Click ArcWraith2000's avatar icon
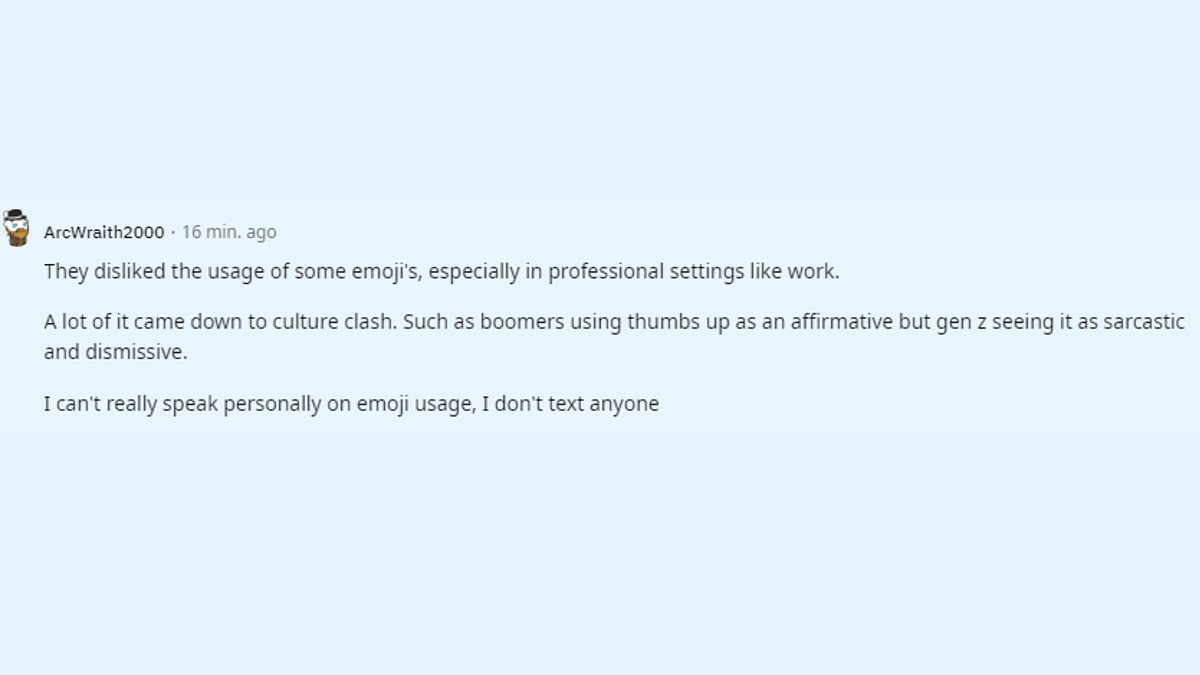This screenshot has width=1200, height=675. [16, 228]
